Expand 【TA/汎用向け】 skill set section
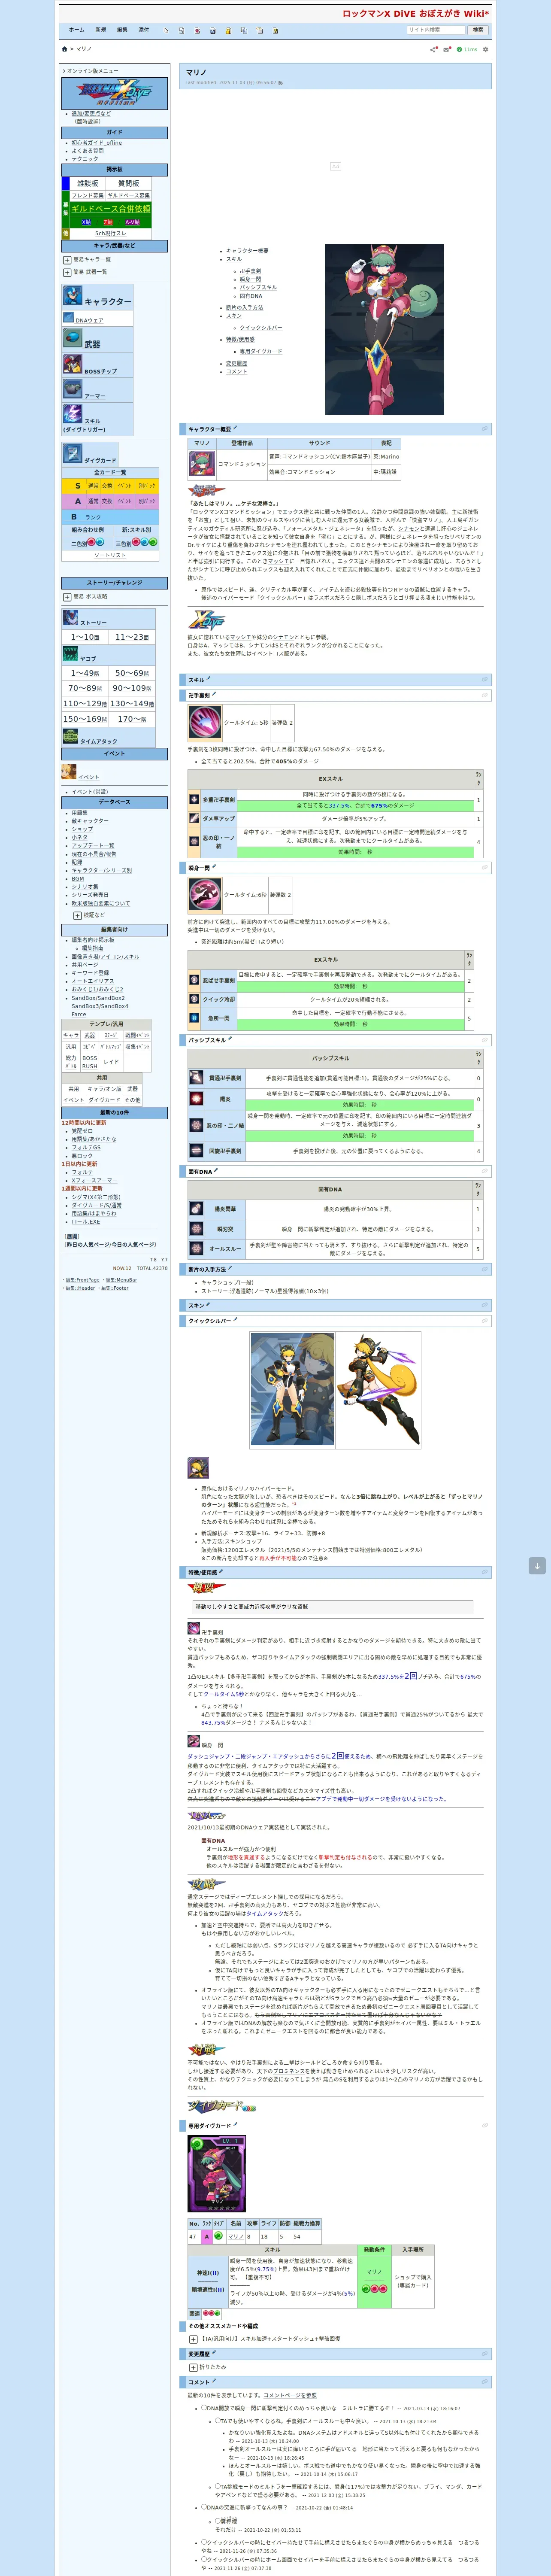Screen dimensions: 551x2576 point(193,2339)
